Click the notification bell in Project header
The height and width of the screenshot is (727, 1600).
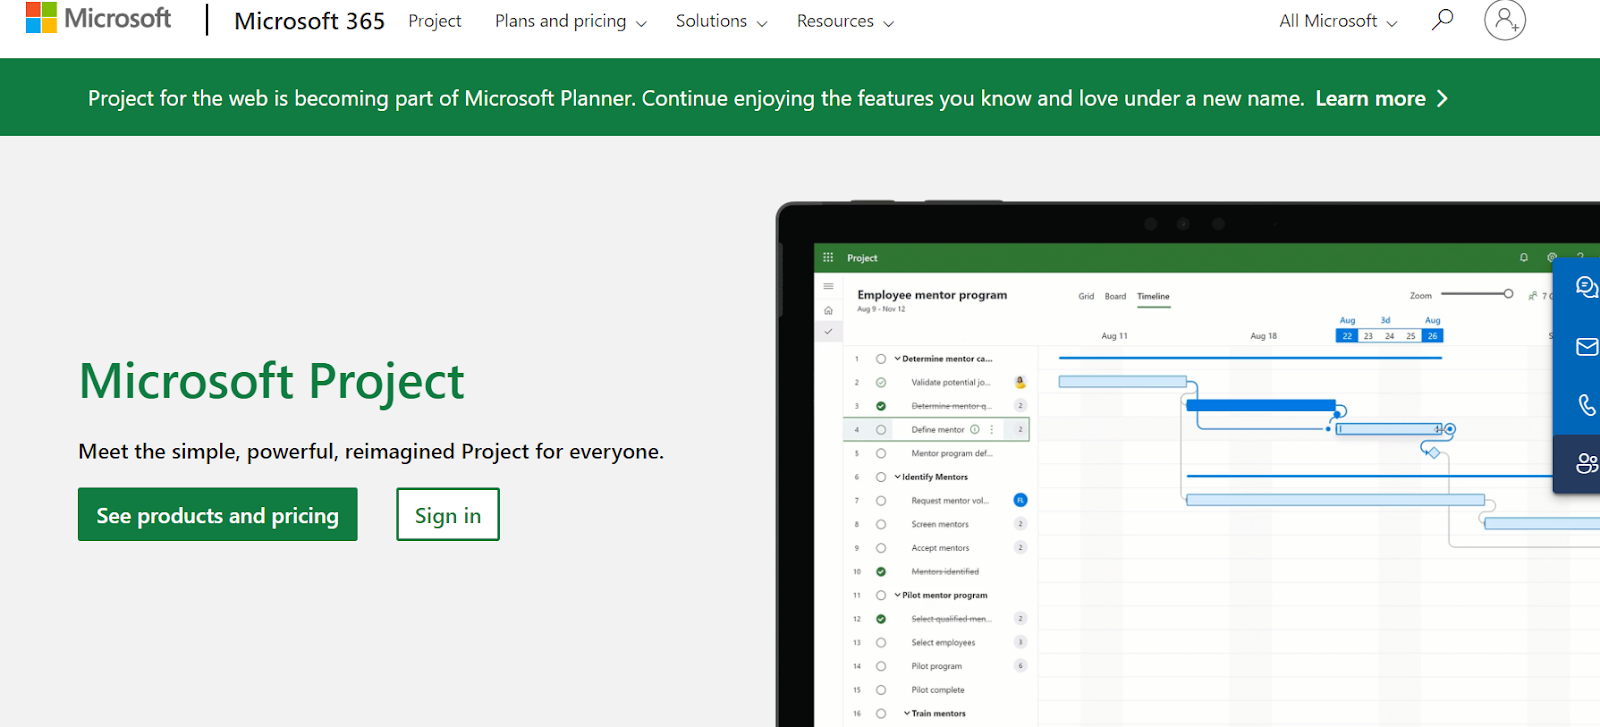pyautogui.click(x=1524, y=258)
